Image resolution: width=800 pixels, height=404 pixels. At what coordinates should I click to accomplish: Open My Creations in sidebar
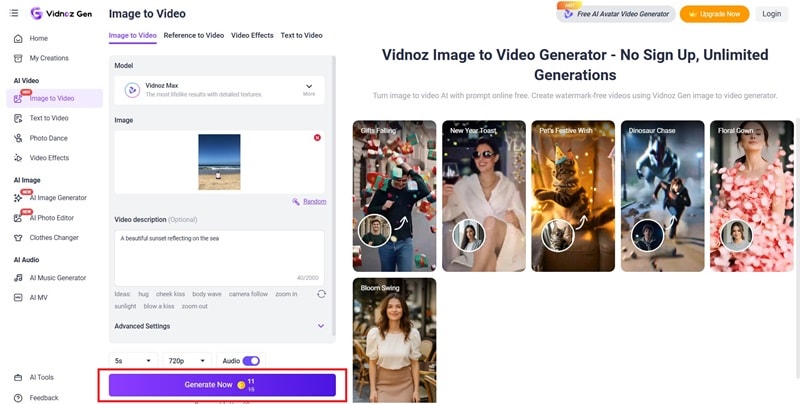[48, 58]
